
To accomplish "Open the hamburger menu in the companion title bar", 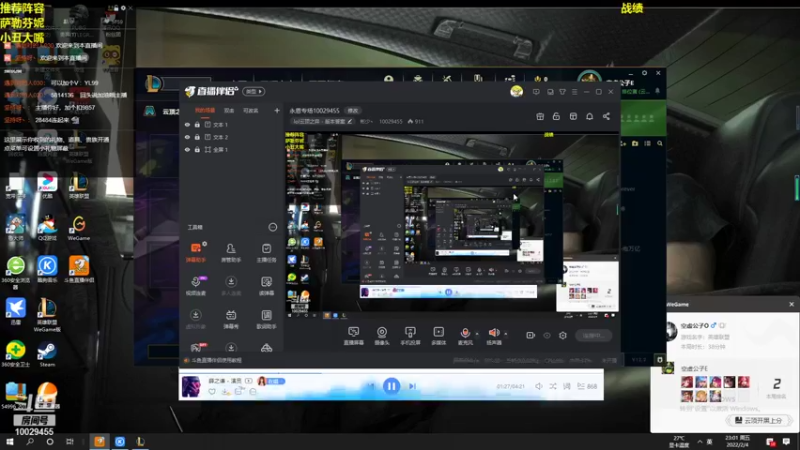I will click(574, 92).
